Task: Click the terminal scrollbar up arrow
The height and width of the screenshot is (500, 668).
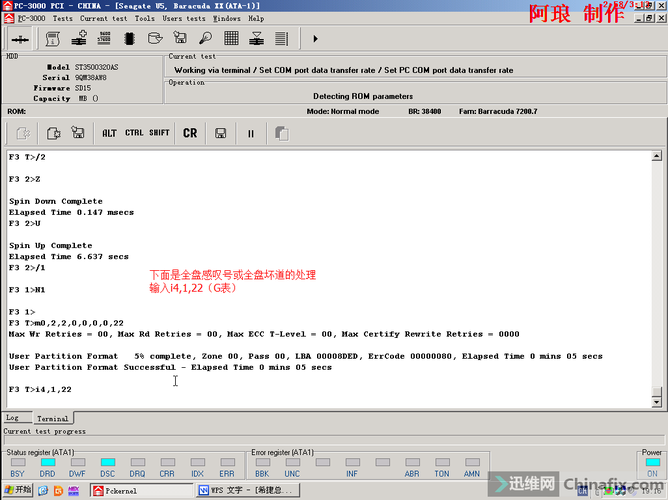Action: (x=656, y=156)
